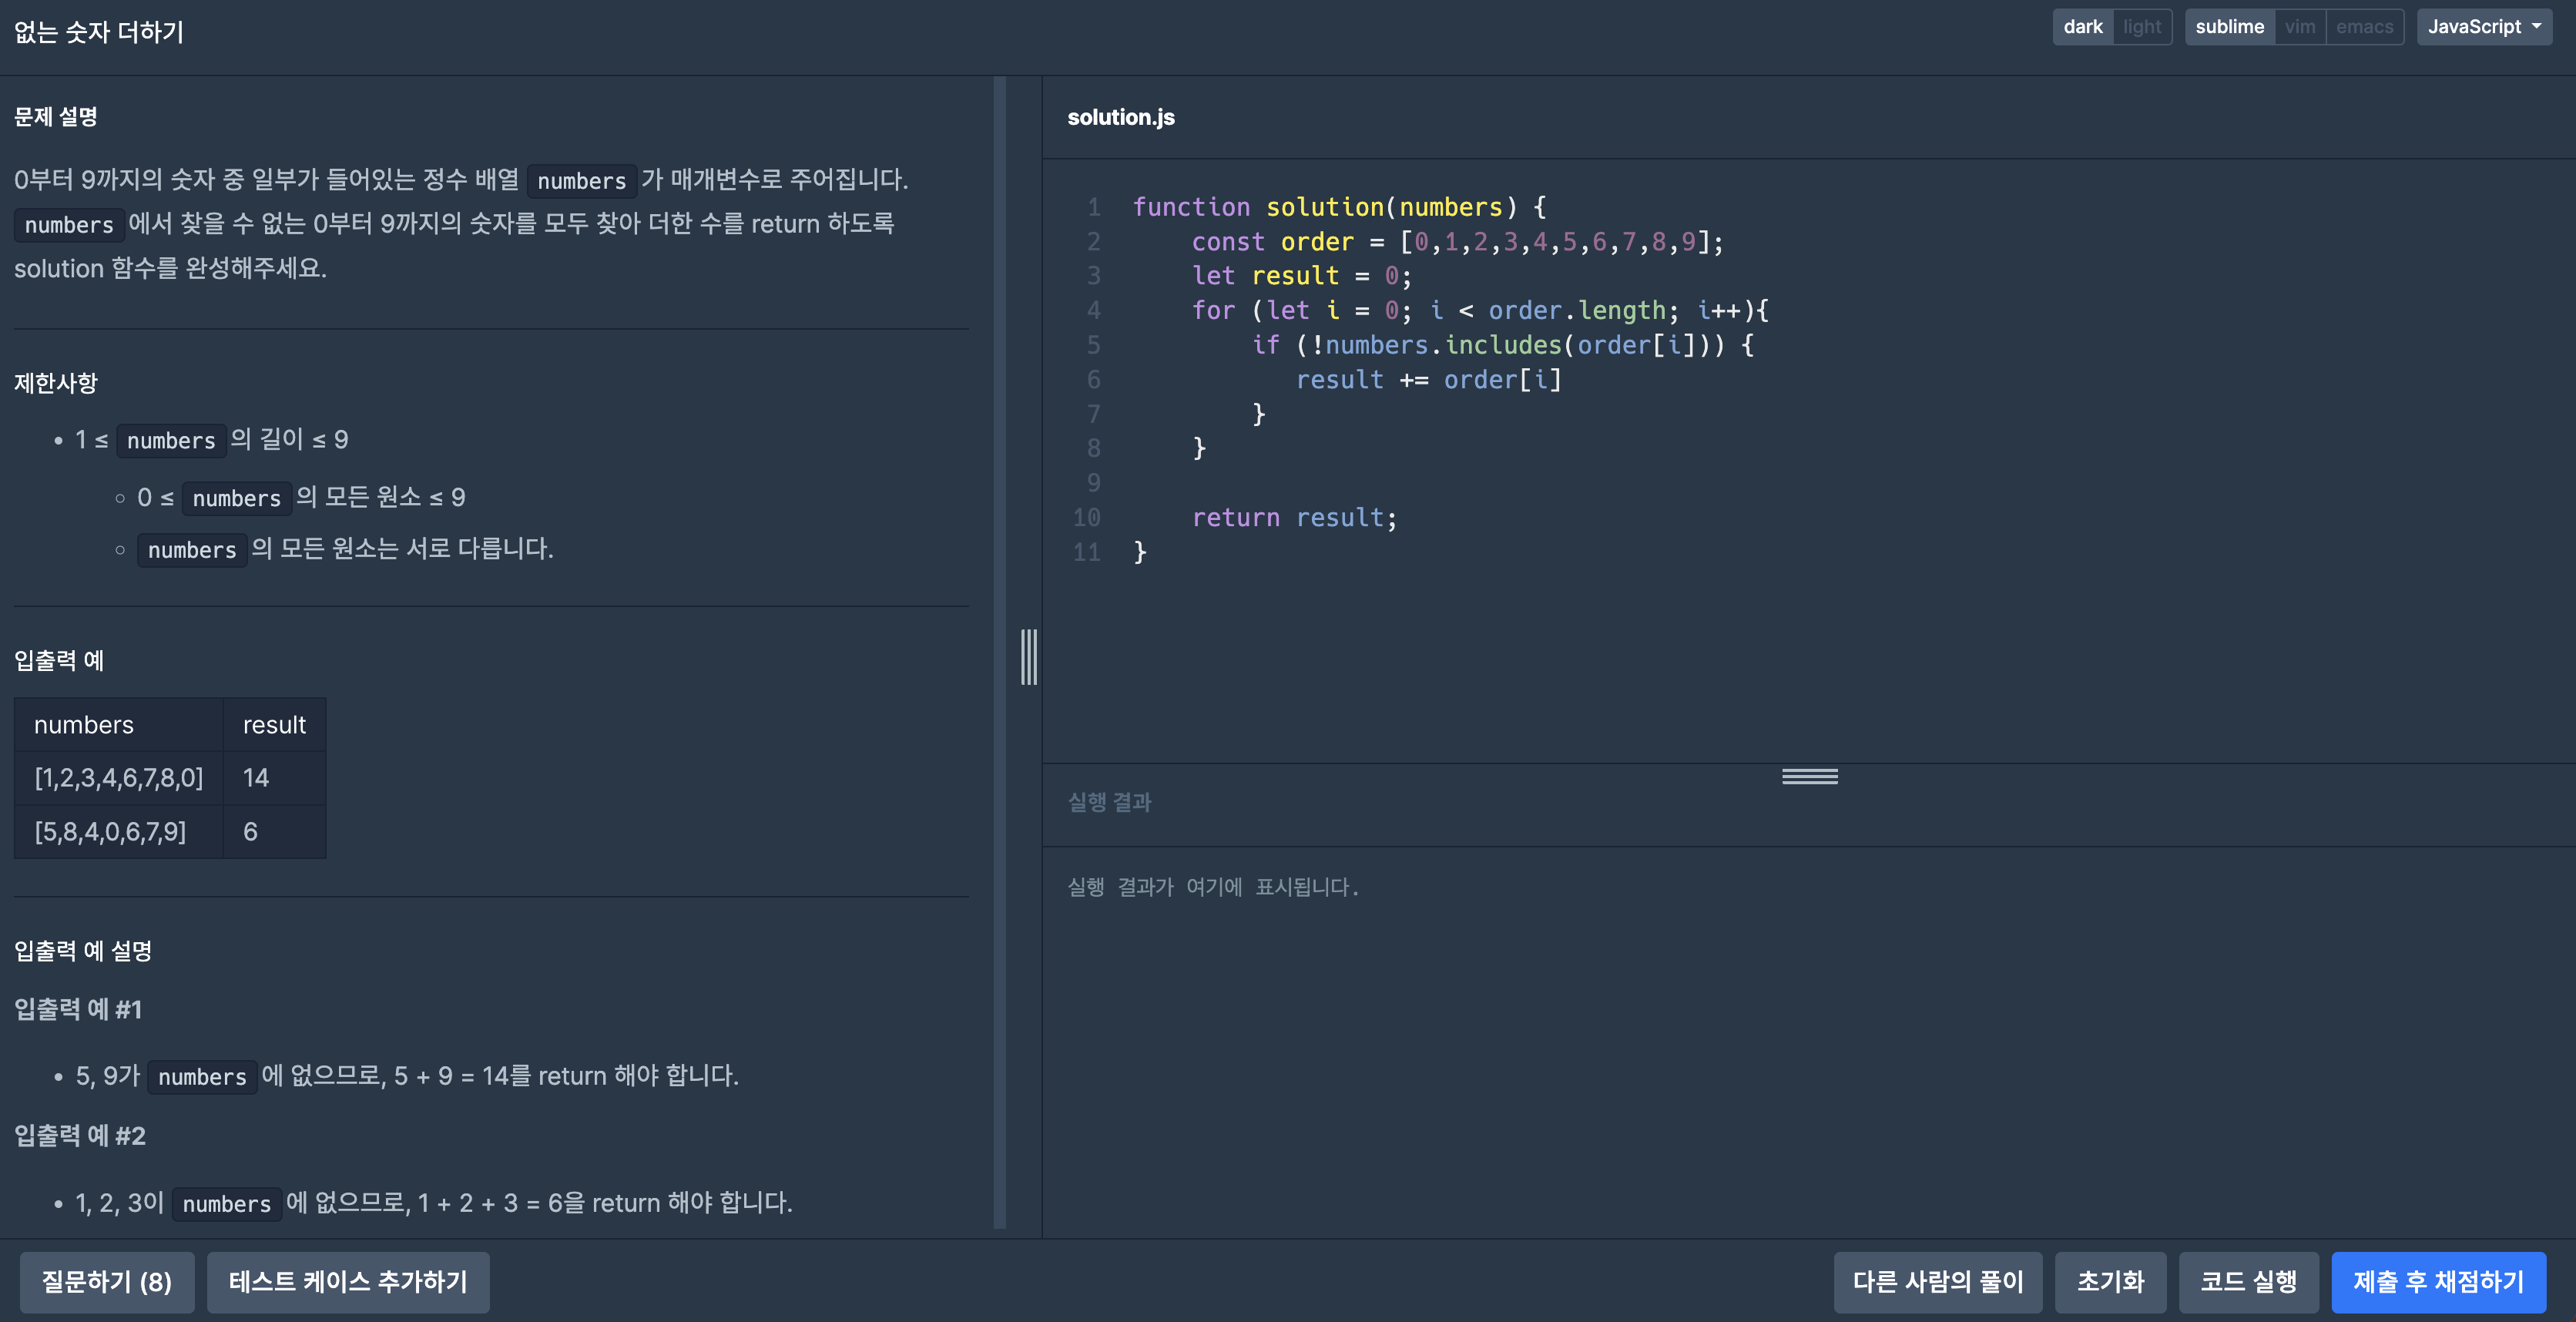
Task: Click 테스트 케이스 추가하기 button
Action: [x=347, y=1281]
